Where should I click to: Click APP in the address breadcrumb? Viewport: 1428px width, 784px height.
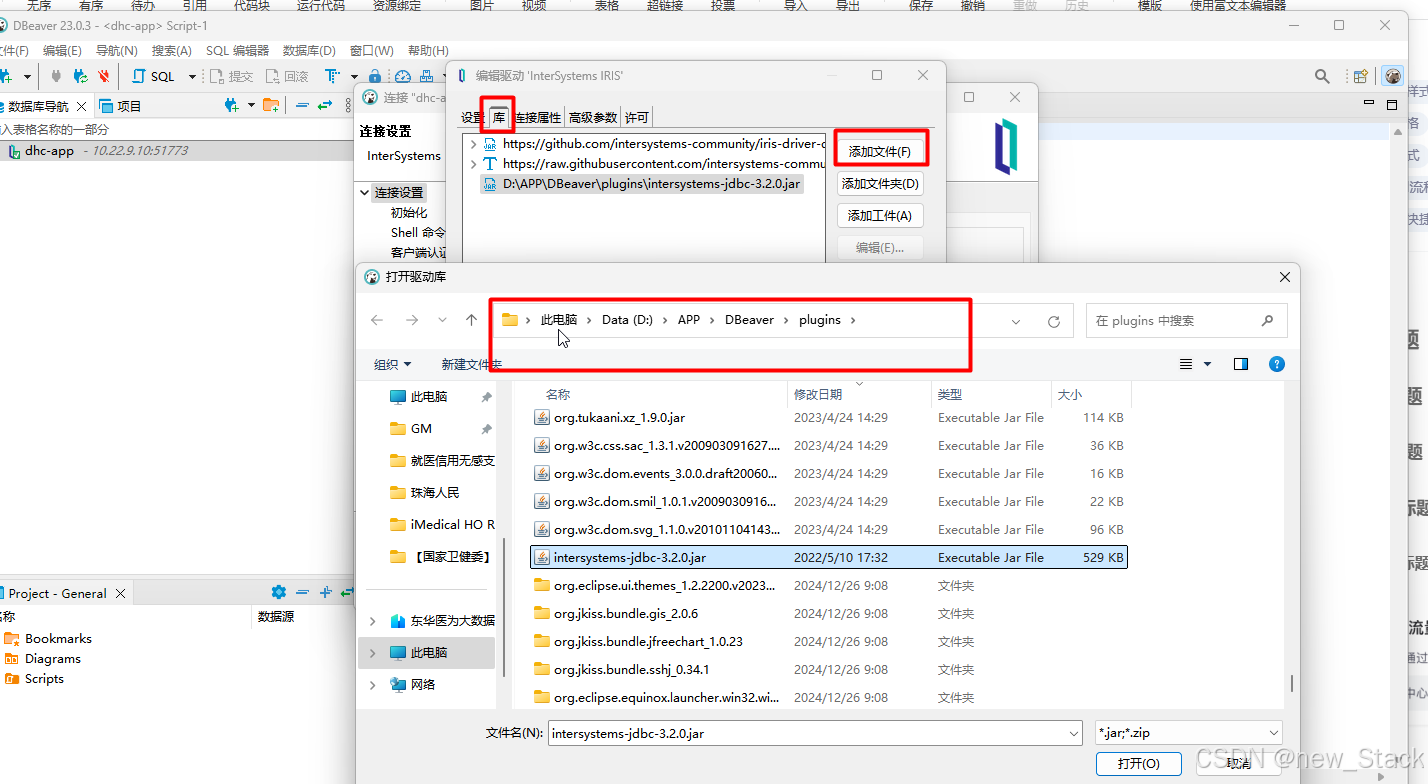point(689,320)
